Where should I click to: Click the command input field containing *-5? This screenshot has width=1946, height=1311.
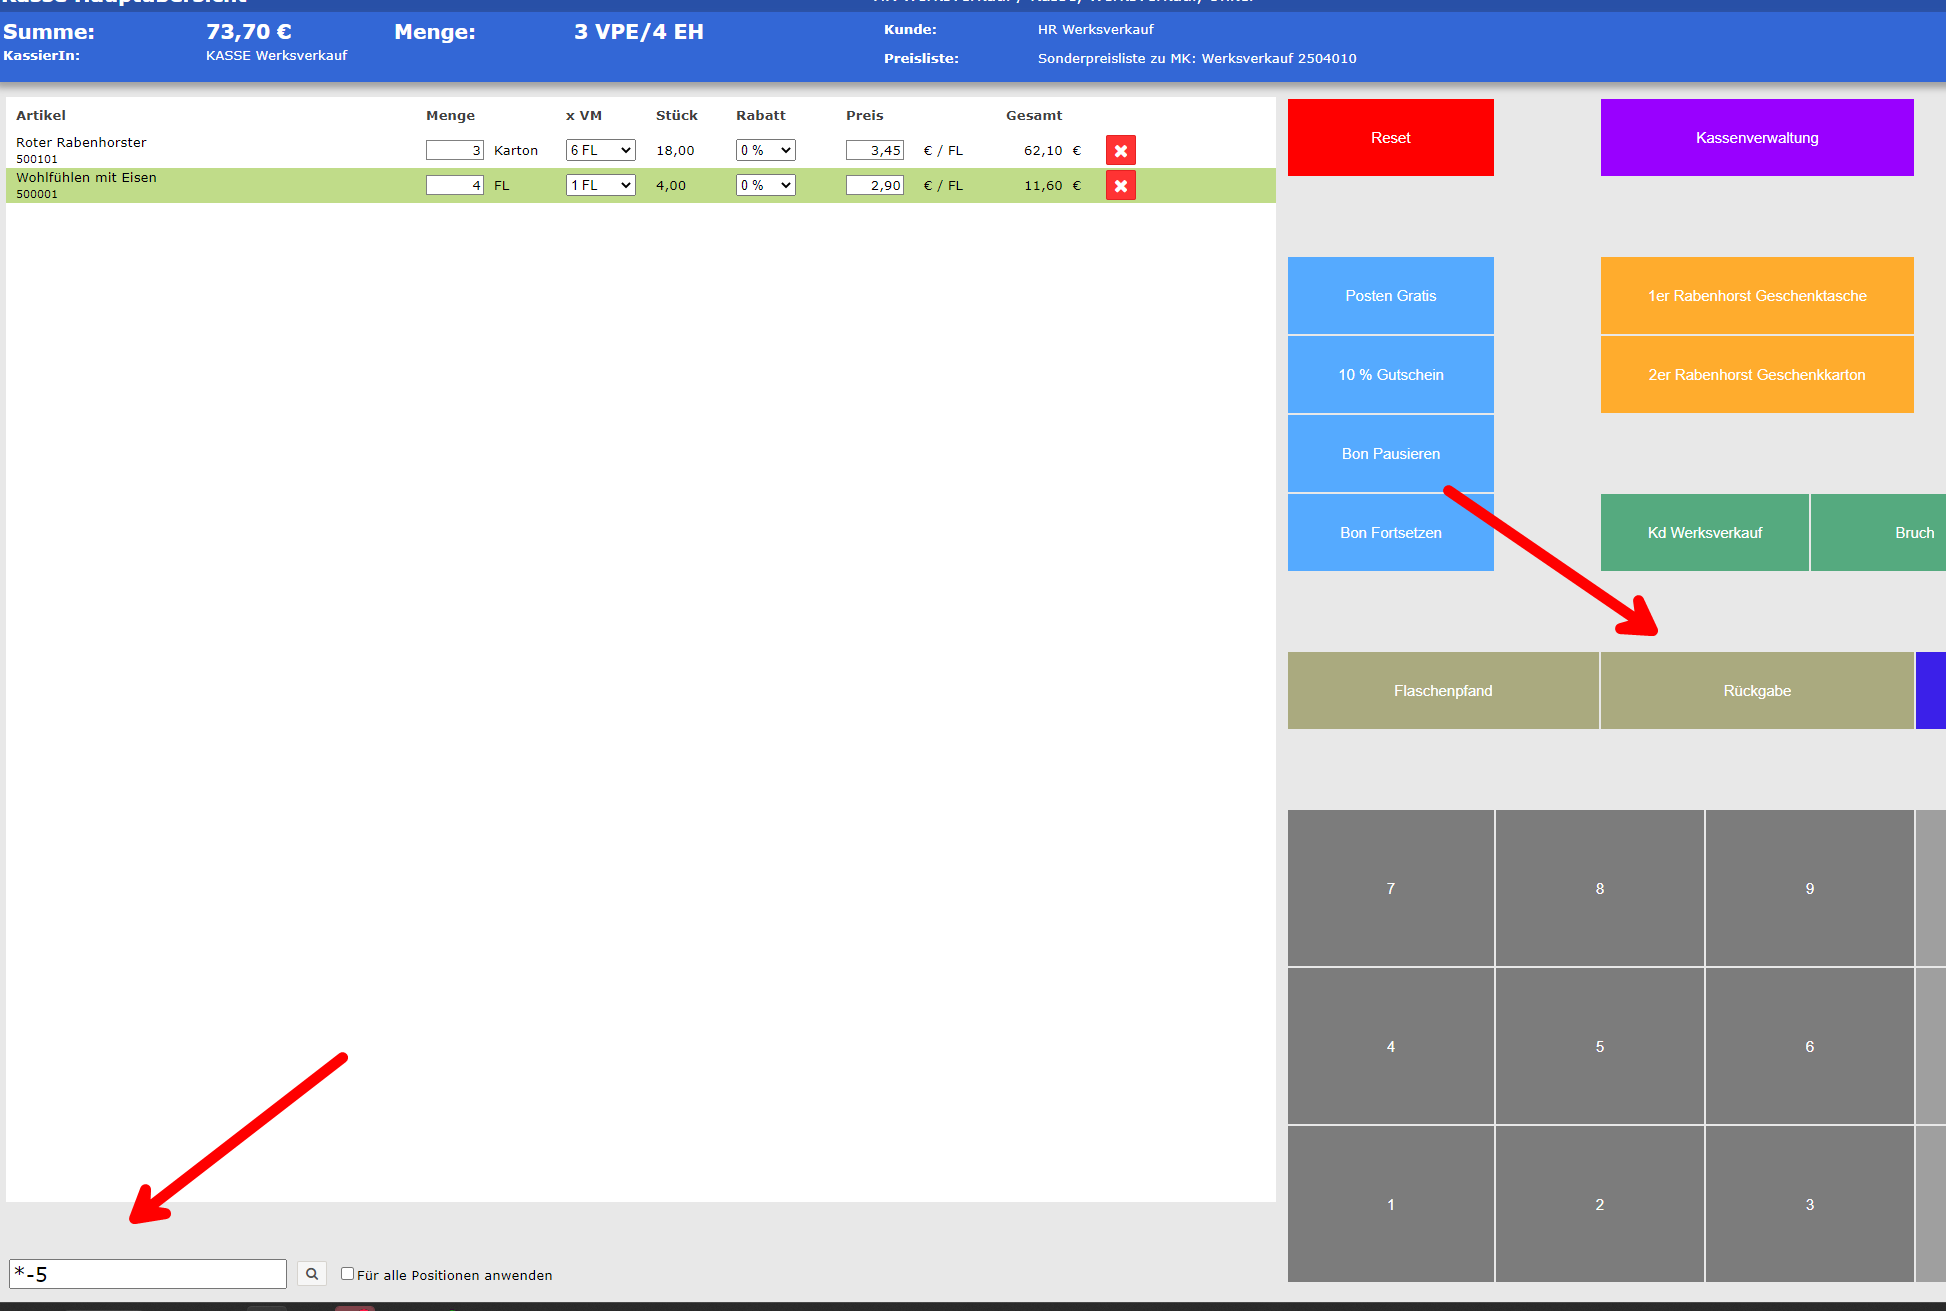(x=148, y=1274)
